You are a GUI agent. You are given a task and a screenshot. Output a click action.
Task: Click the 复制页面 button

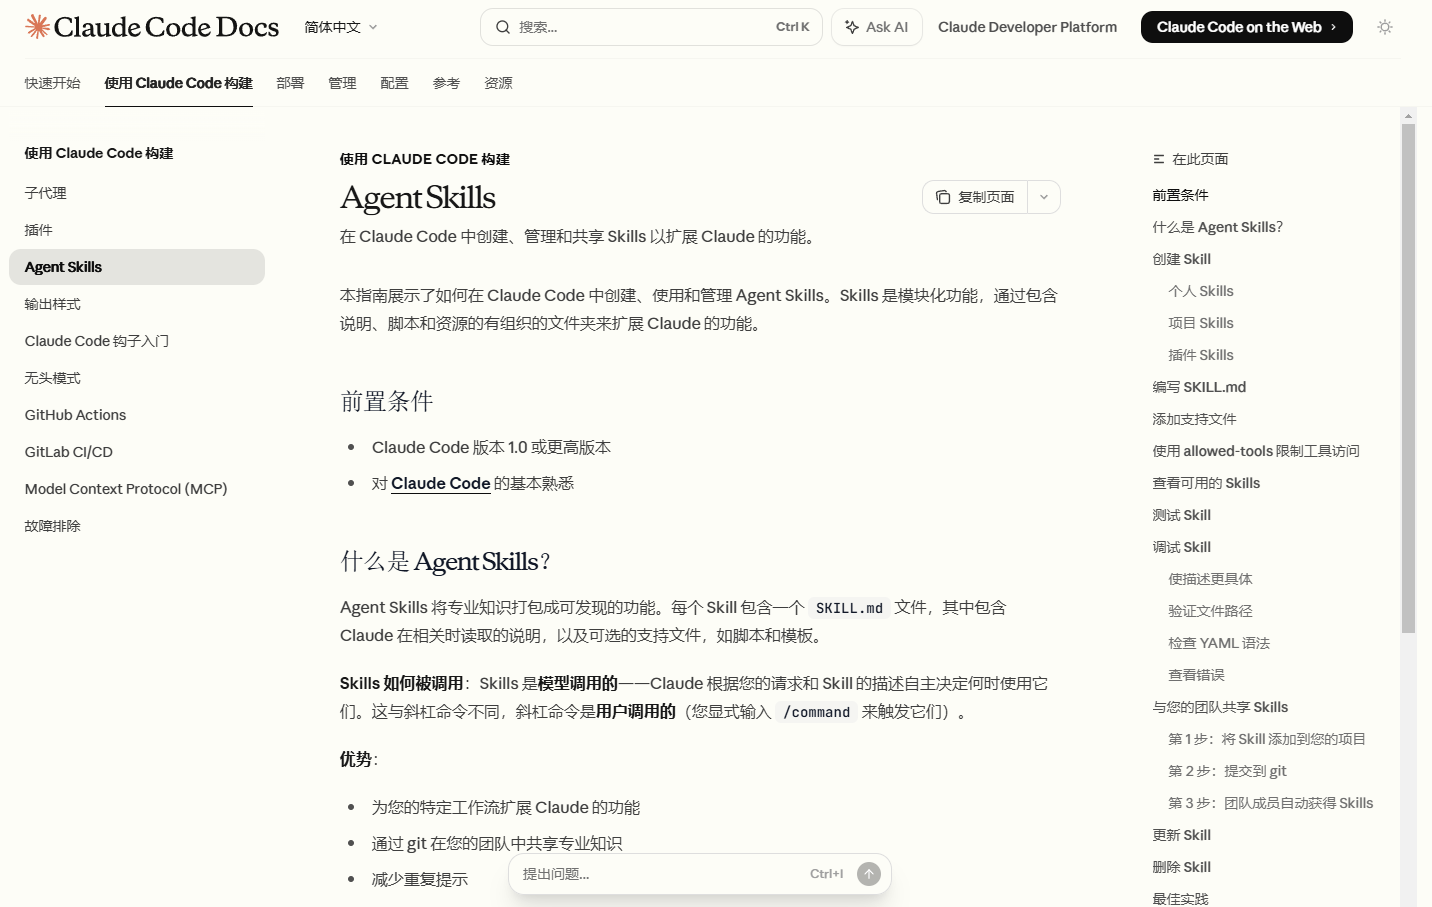pyautogui.click(x=976, y=197)
